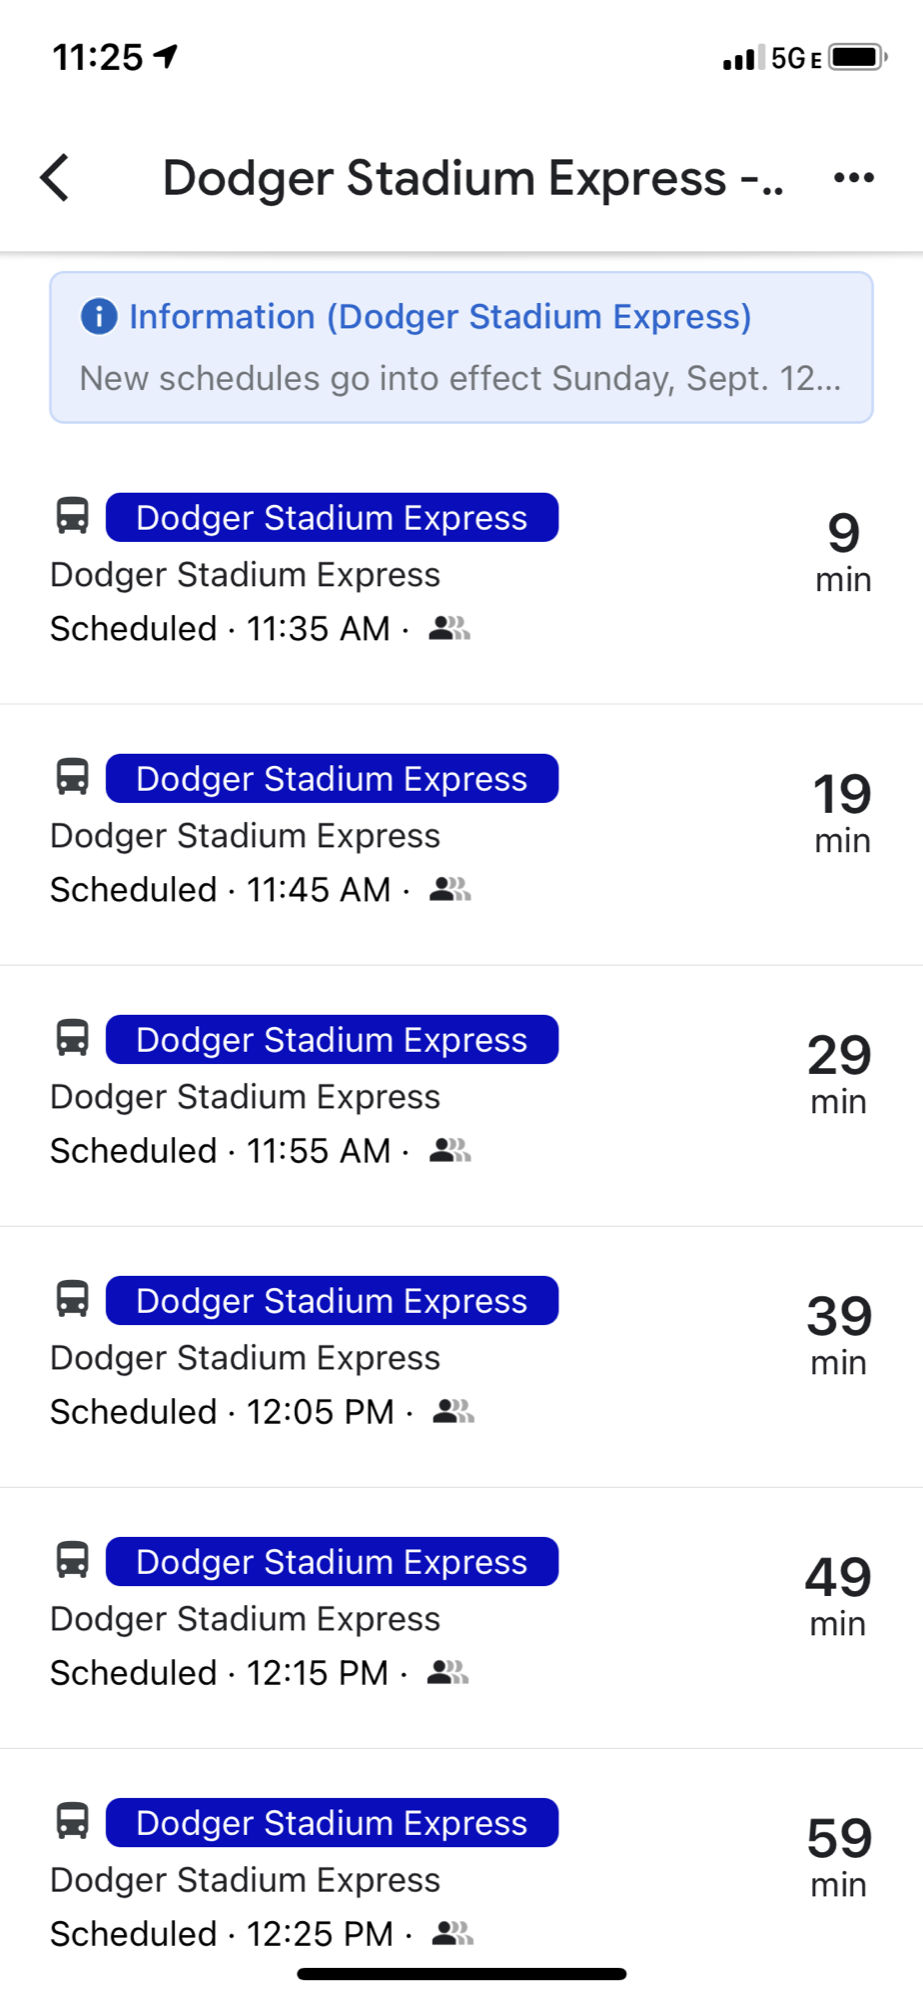Image resolution: width=923 pixels, height=2000 pixels.
Task: Tap the bus icon for 12:15 PM departure
Action: coord(72,1560)
